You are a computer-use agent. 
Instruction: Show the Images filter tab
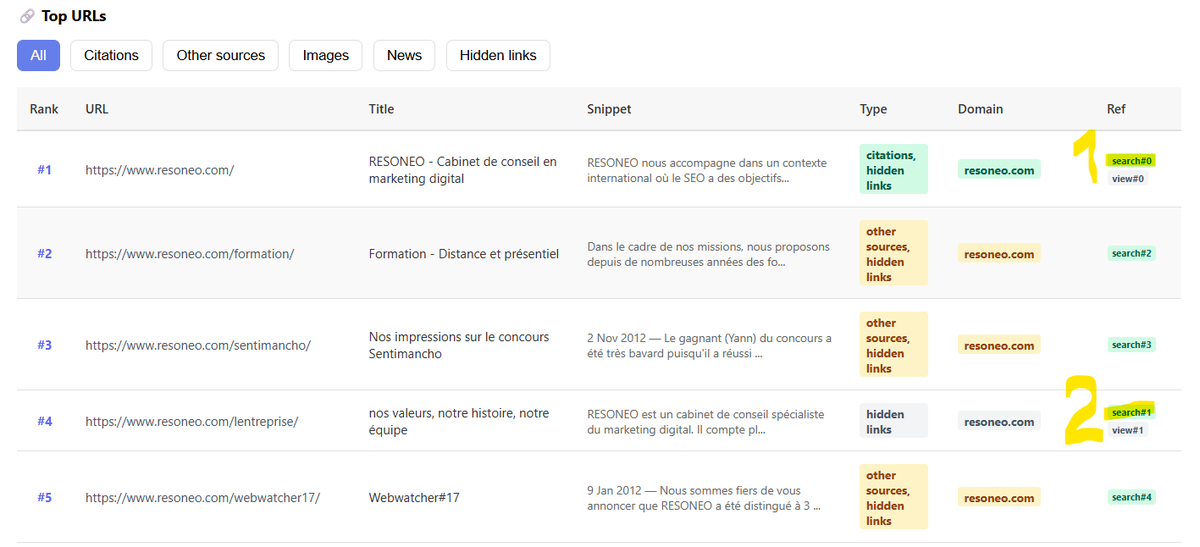point(326,56)
